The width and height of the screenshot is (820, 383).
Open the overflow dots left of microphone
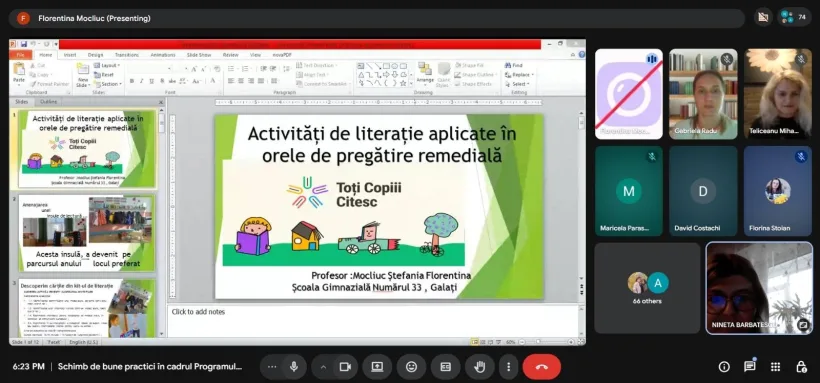pyautogui.click(x=271, y=367)
